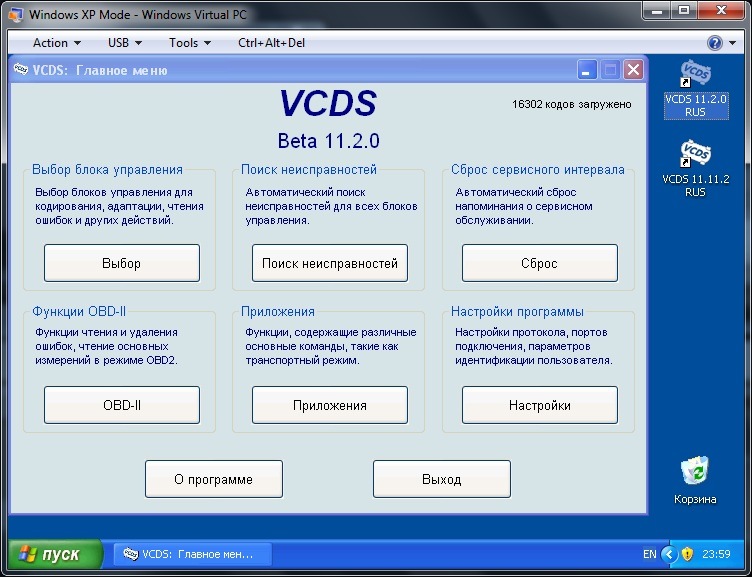Screen dimensions: 752x577
Task: Click the Настройки программы heading
Action: pyautogui.click(x=517, y=311)
